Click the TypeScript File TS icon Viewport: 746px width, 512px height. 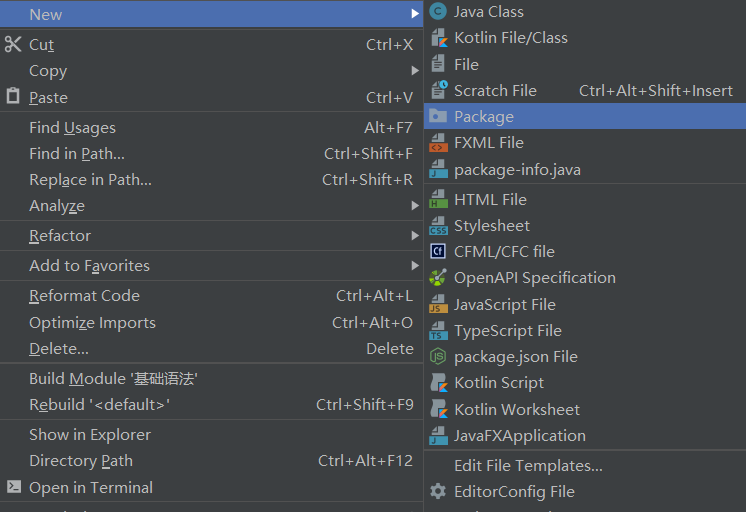438,331
